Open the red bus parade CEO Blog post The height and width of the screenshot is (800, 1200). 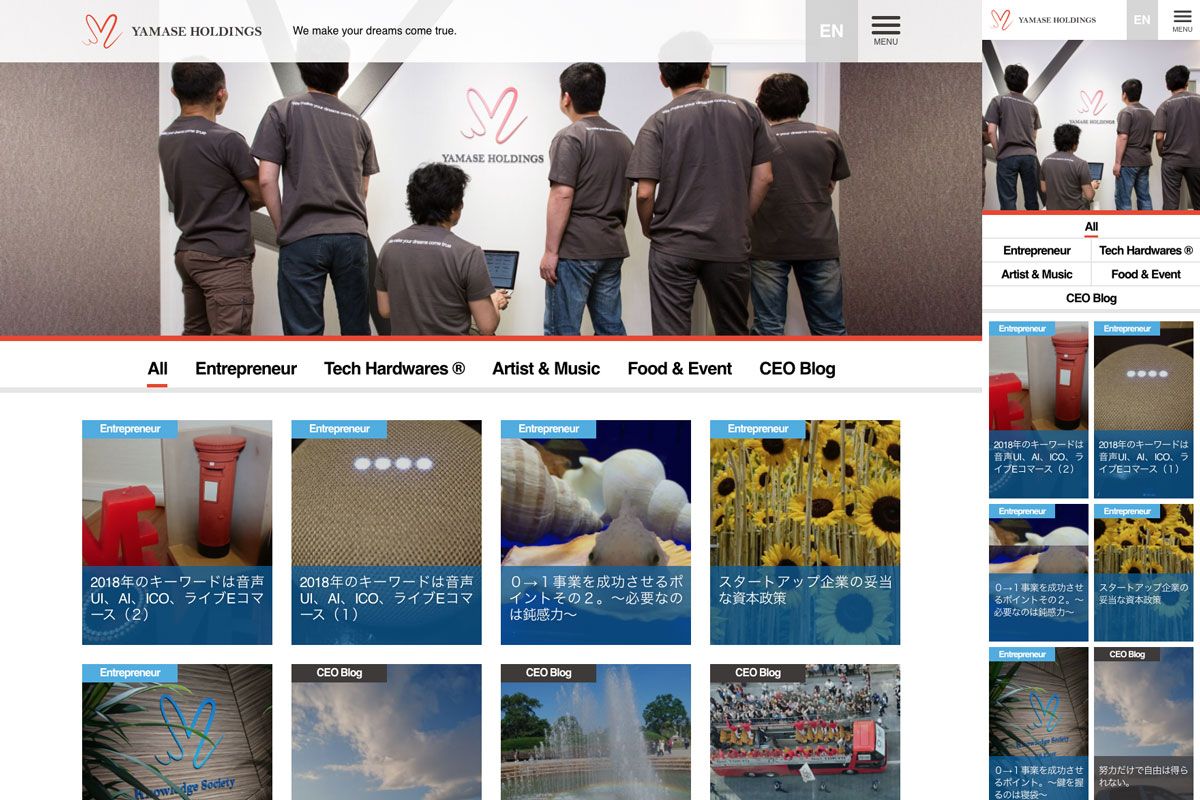805,735
